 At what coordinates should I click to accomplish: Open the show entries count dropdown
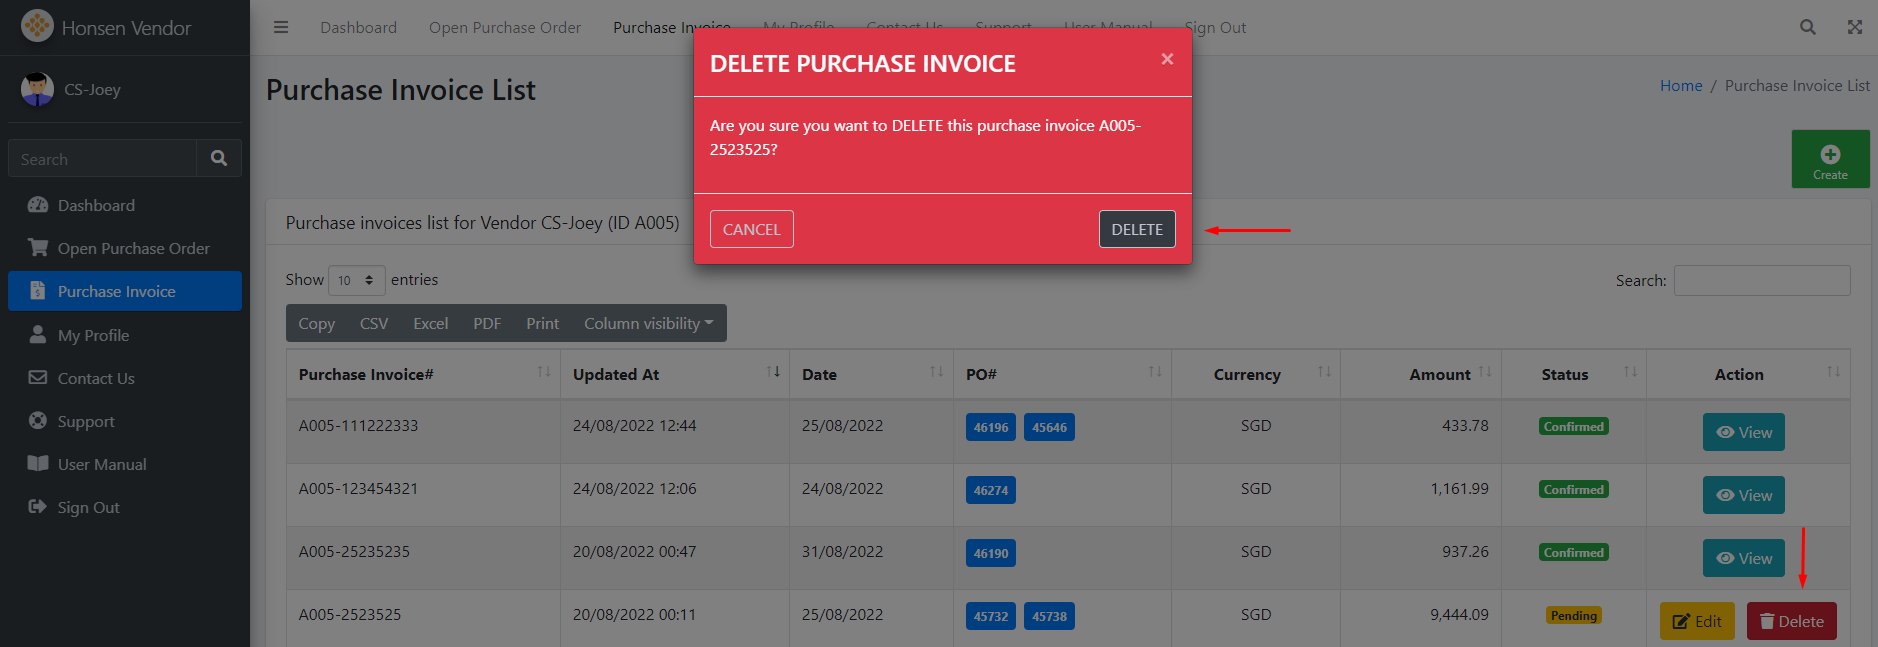tap(356, 280)
